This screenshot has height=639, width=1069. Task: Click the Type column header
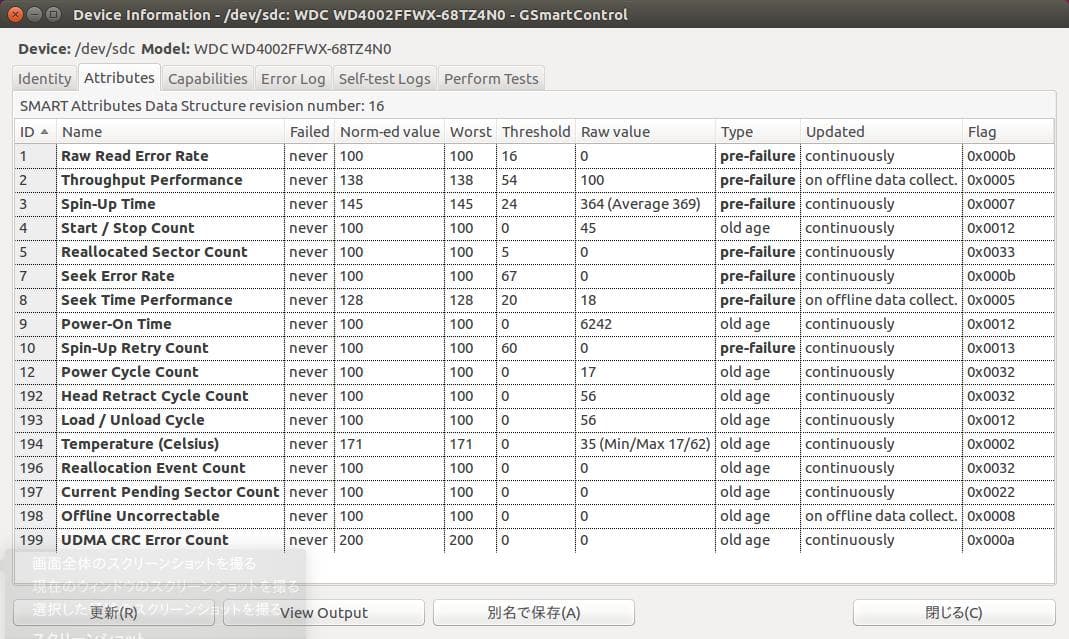click(757, 132)
